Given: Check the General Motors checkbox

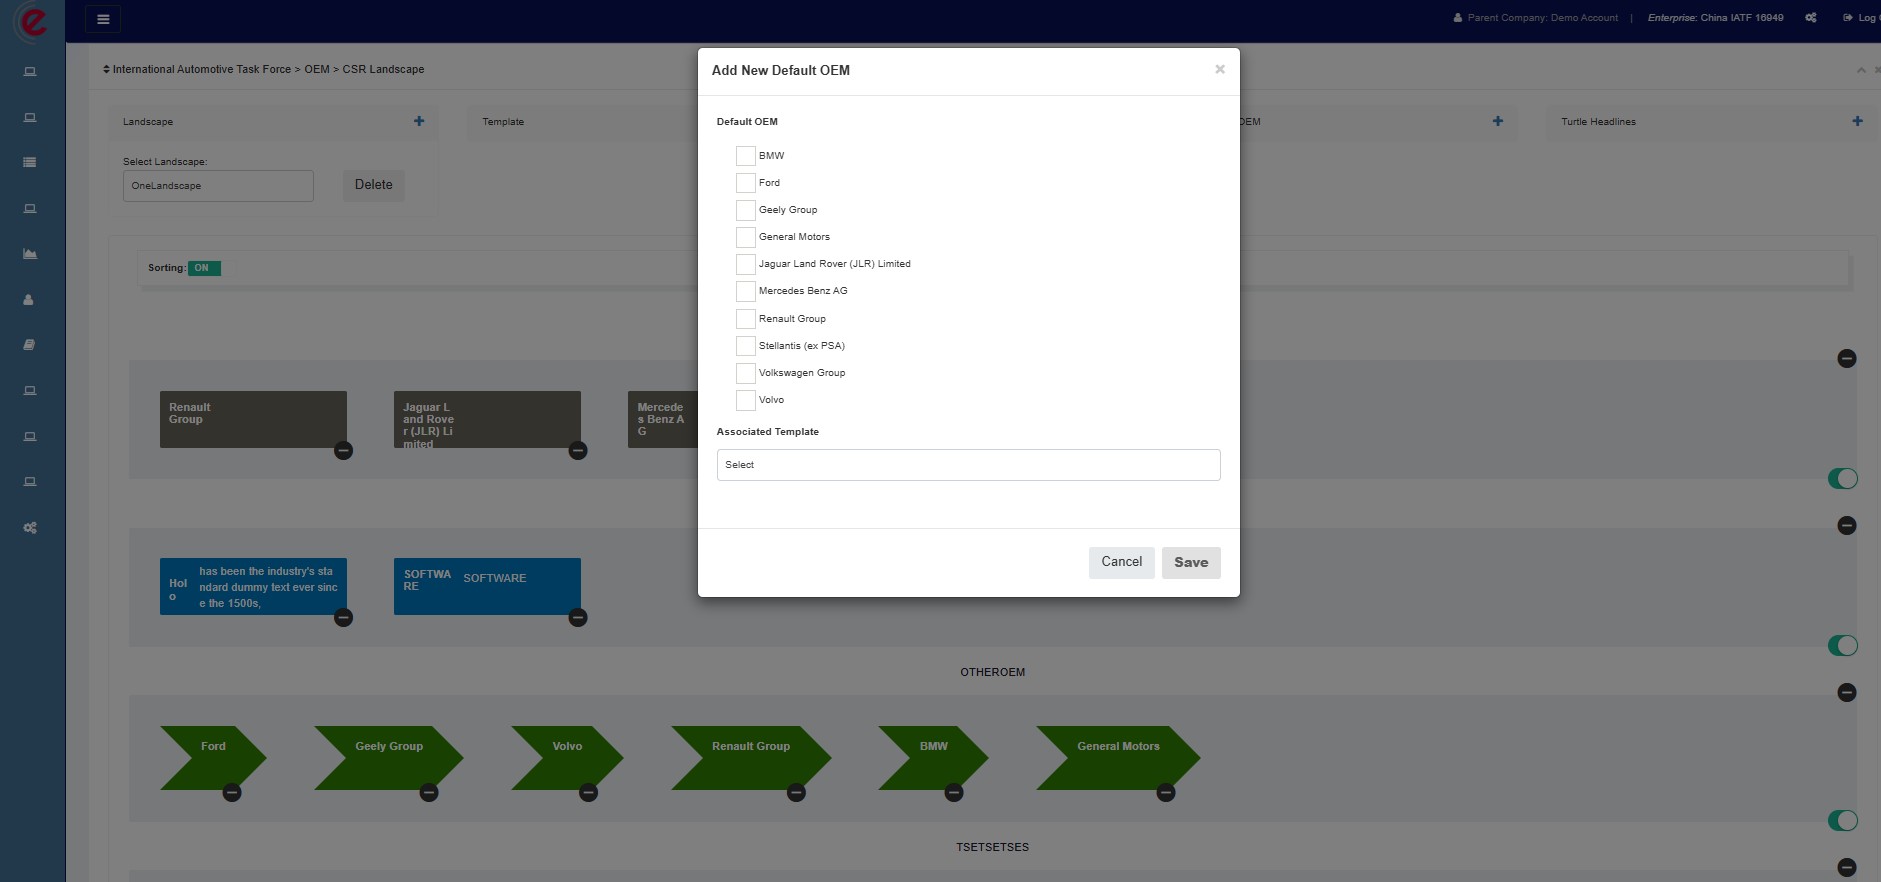Looking at the screenshot, I should [745, 237].
